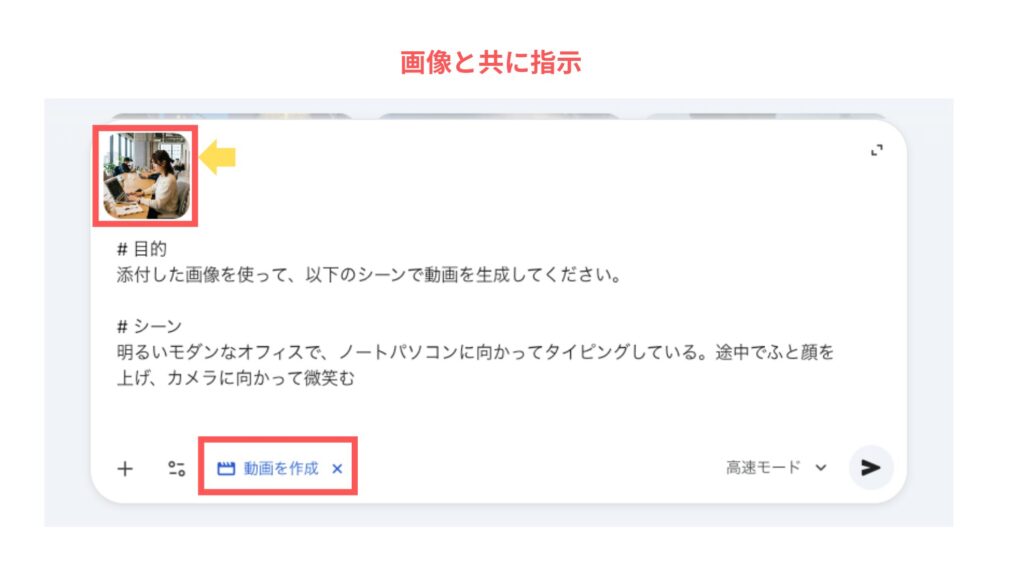Remove the 動画を作成 chip with its X
Image resolution: width=1024 pixels, height=584 pixels.
(337, 468)
